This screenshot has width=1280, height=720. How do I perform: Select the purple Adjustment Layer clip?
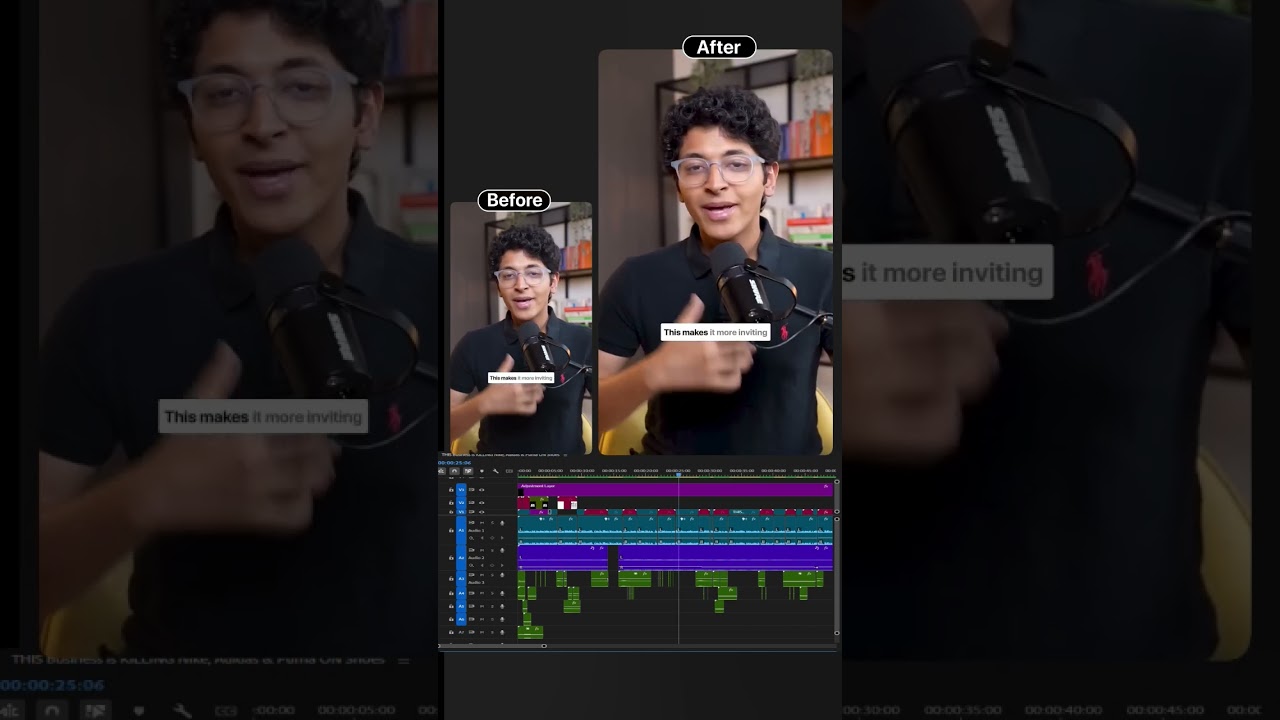pos(675,490)
